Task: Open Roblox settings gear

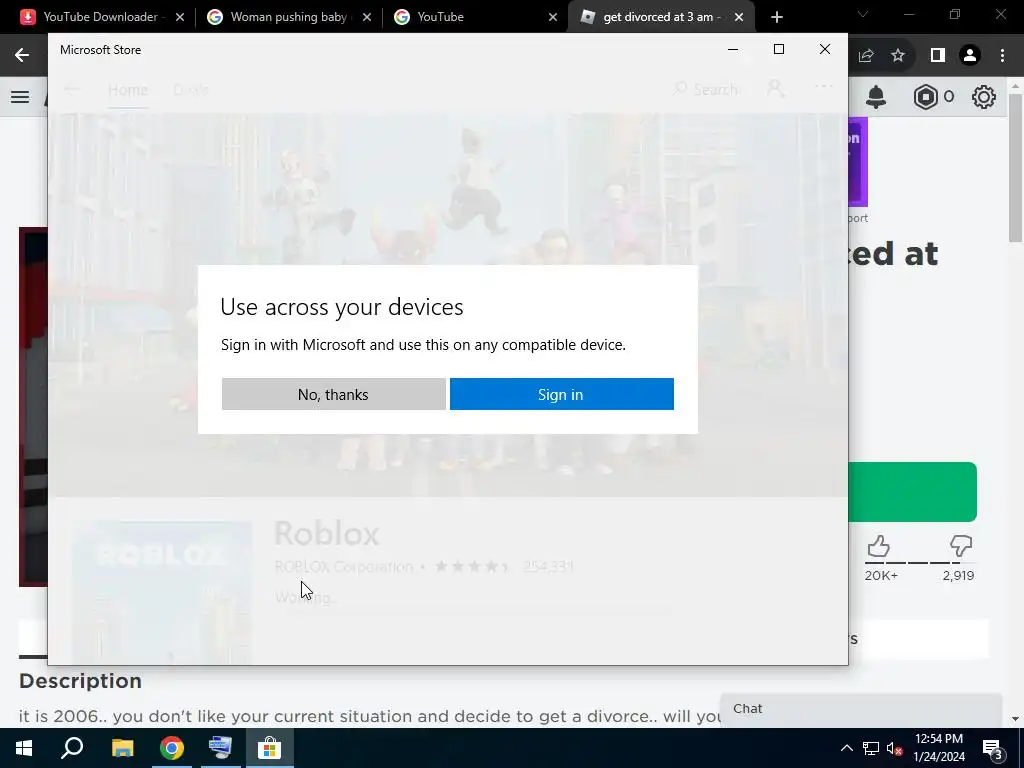Action: (984, 97)
